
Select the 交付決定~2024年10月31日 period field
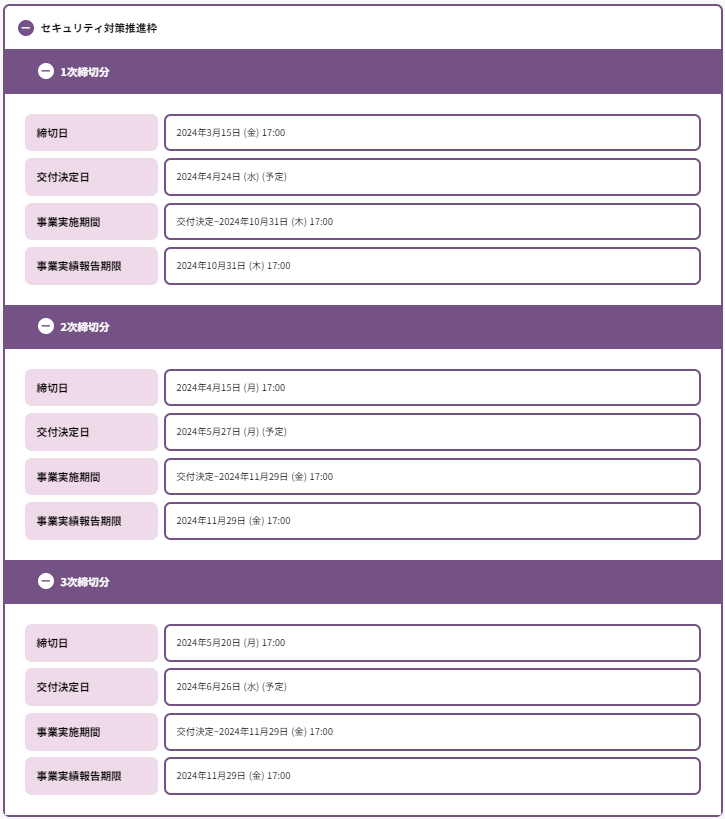[x=432, y=222]
